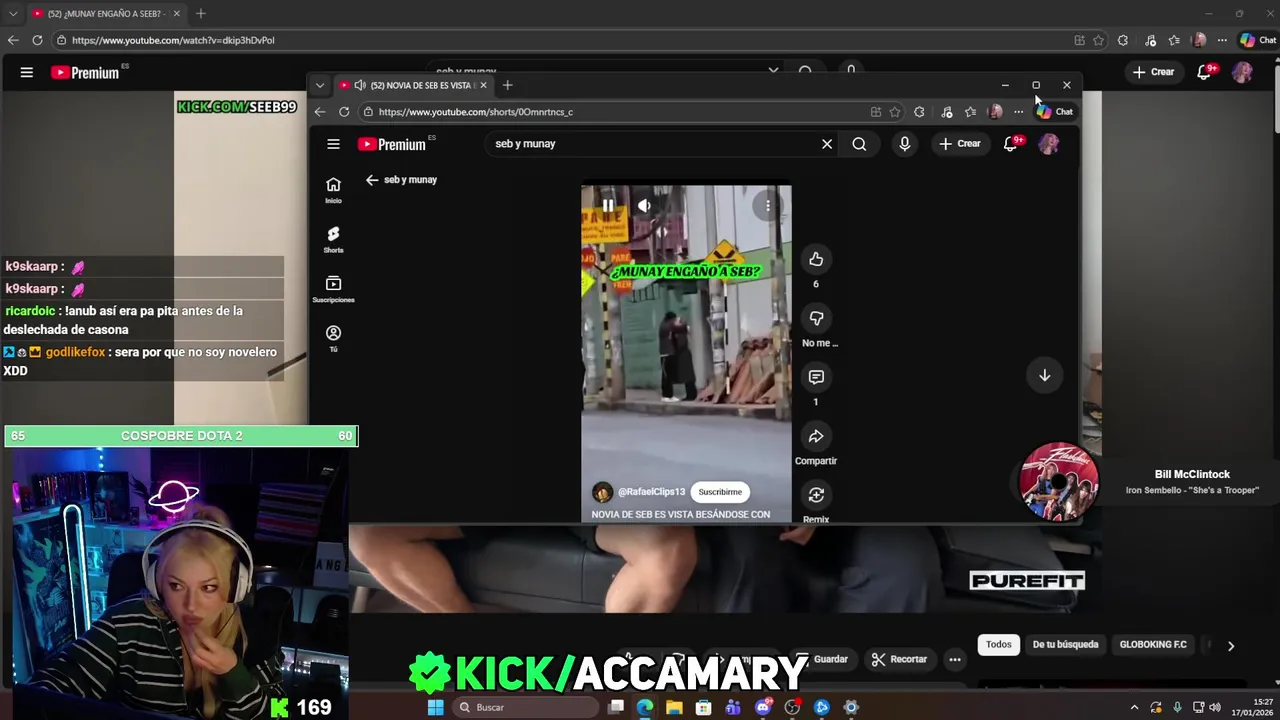Viewport: 1280px width, 720px height.
Task: Open Discord from the taskbar
Action: click(763, 707)
